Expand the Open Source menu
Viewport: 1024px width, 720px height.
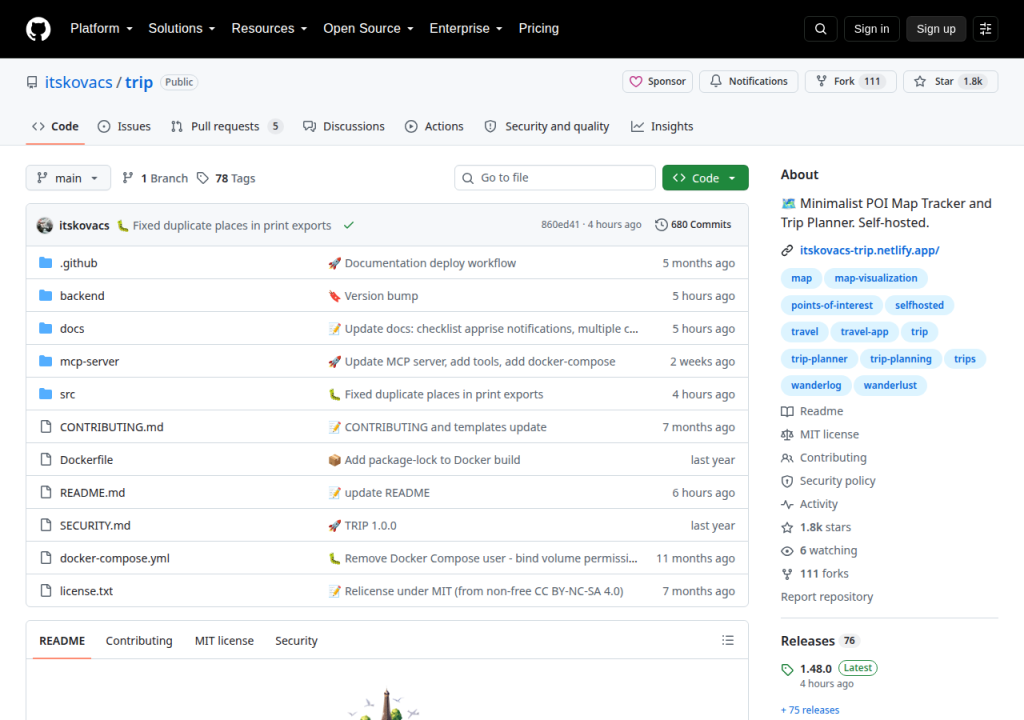pos(368,29)
